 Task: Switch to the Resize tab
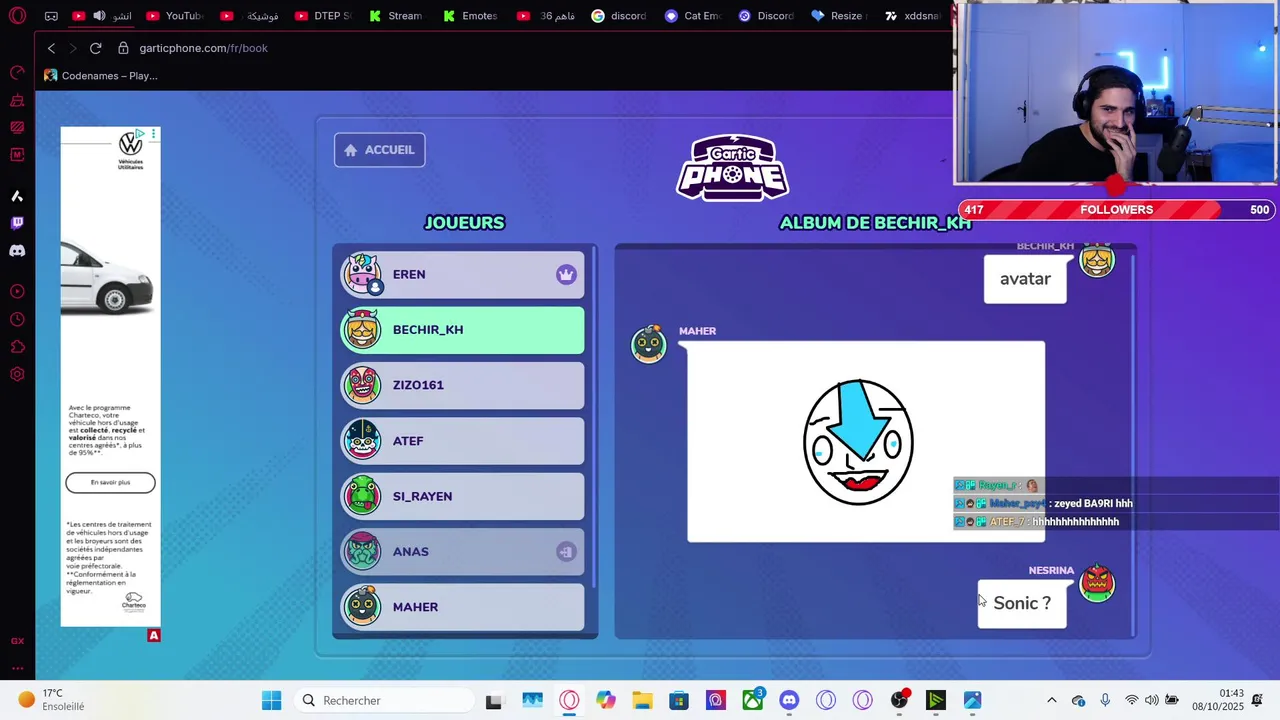click(x=841, y=16)
